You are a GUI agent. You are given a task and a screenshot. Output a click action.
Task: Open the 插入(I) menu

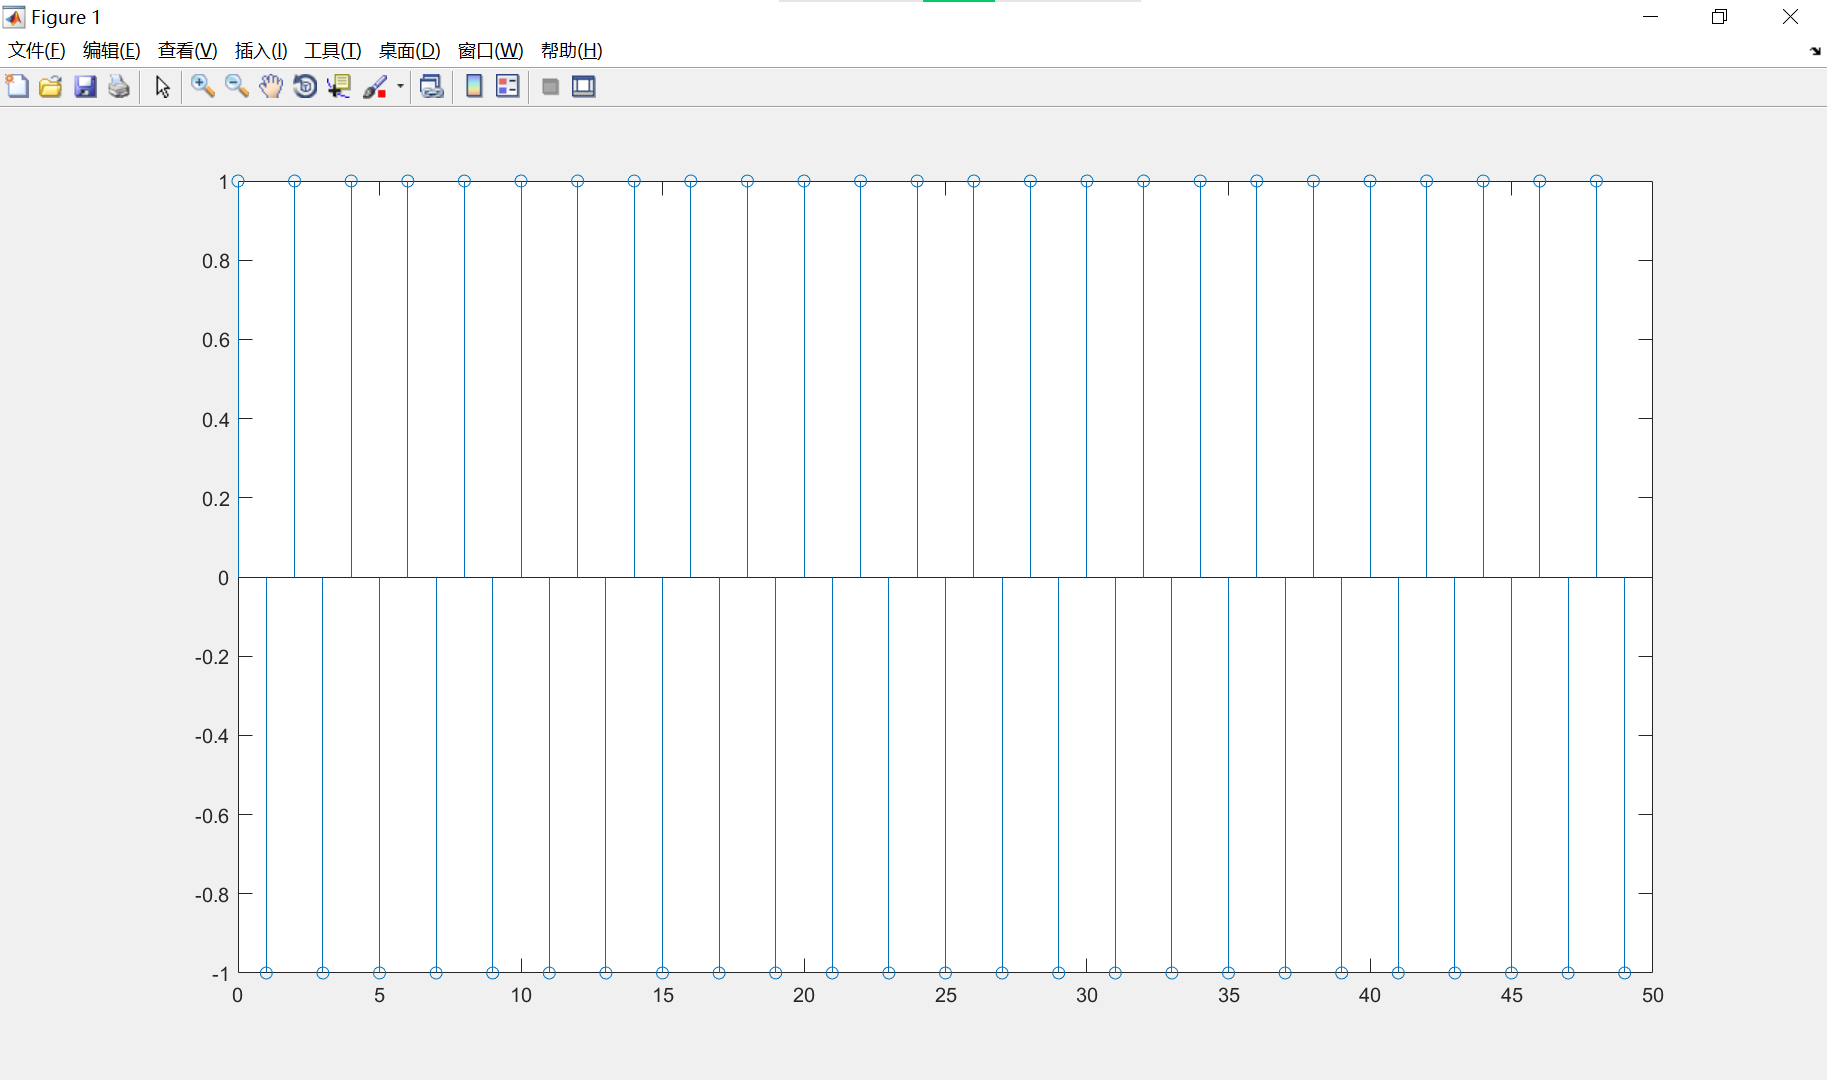(x=261, y=50)
